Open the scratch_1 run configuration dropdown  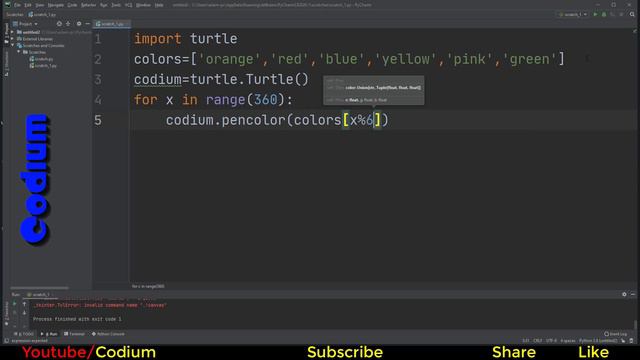click(573, 14)
